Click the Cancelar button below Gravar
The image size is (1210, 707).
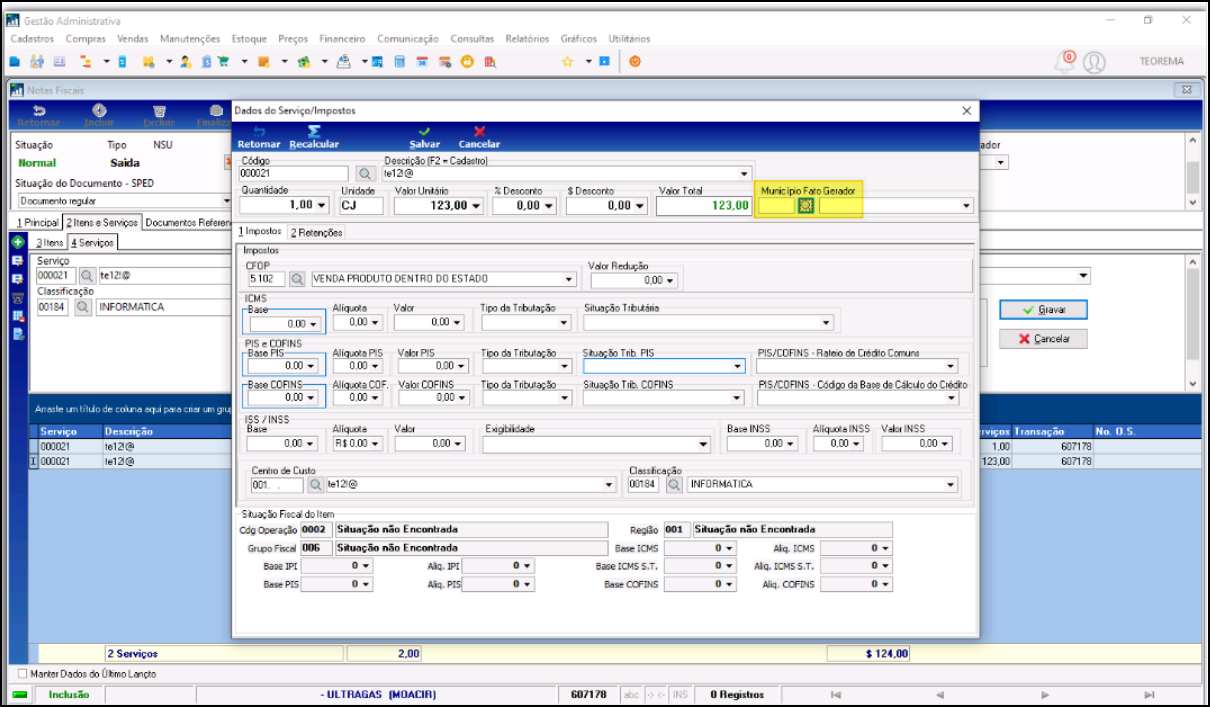[1042, 339]
